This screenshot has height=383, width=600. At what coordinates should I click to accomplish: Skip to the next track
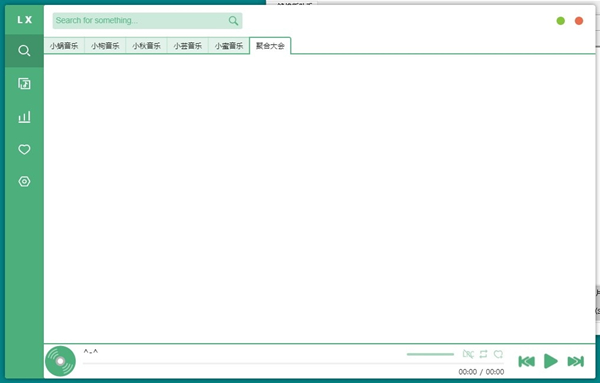tap(576, 361)
